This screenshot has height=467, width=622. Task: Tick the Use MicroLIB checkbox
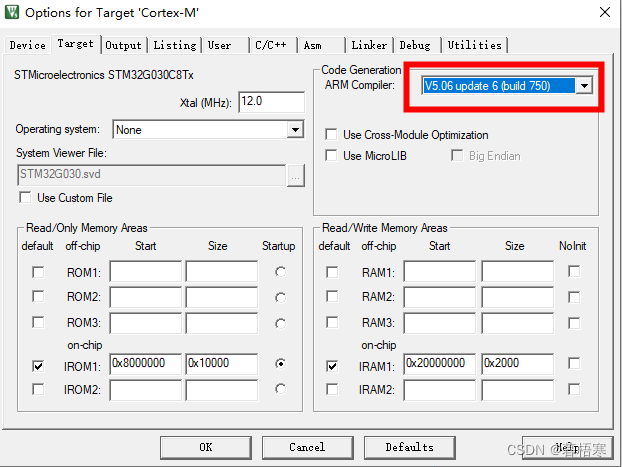(x=331, y=155)
